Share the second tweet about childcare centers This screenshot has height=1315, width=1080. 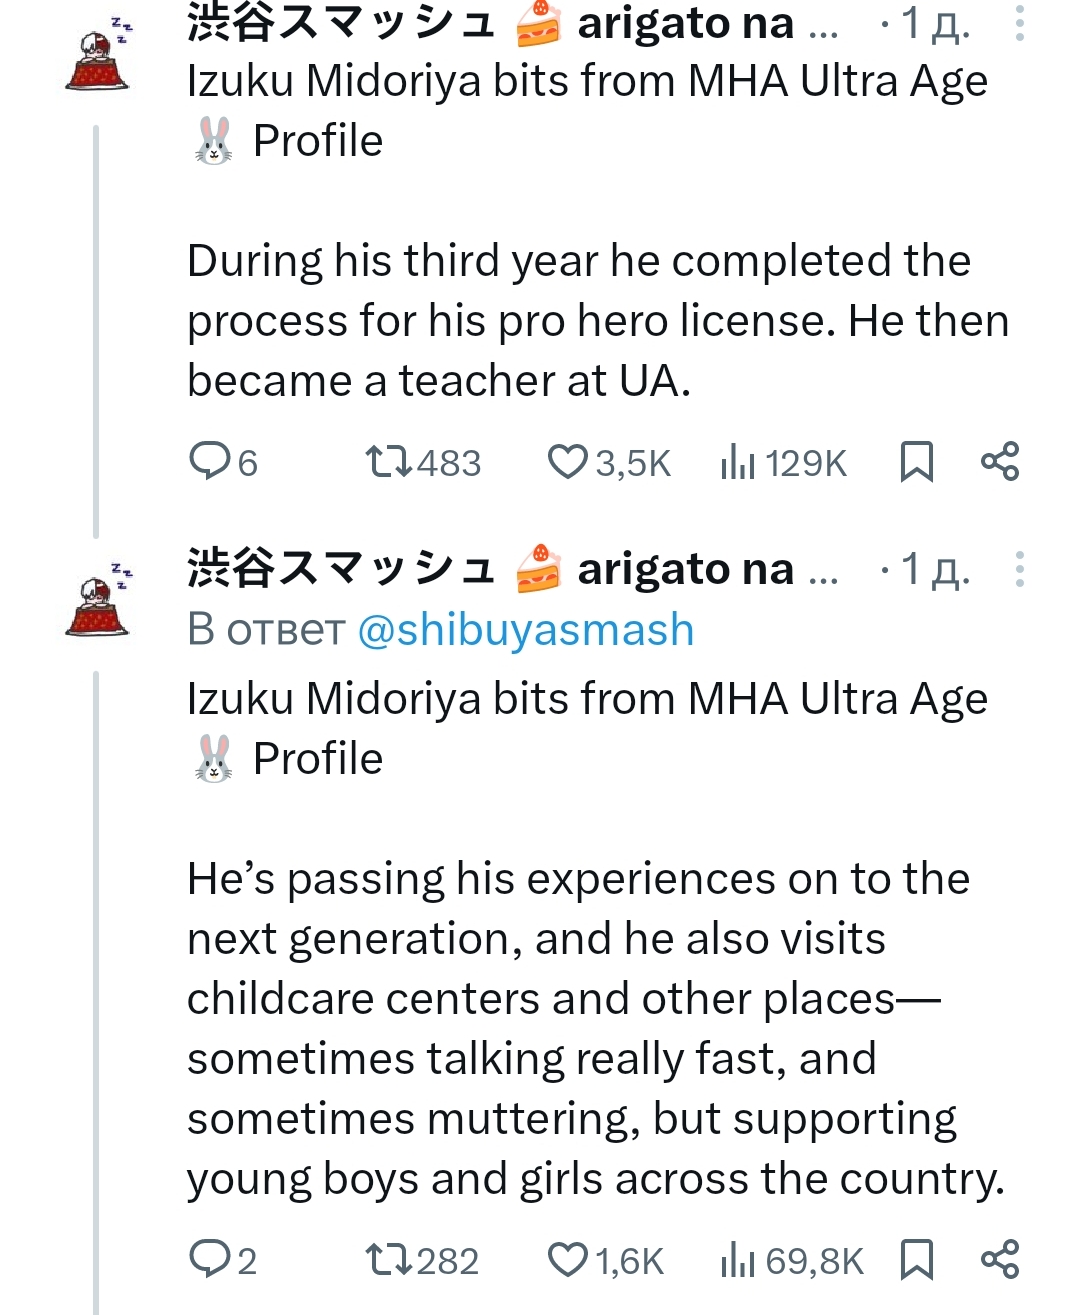coord(1000,1259)
